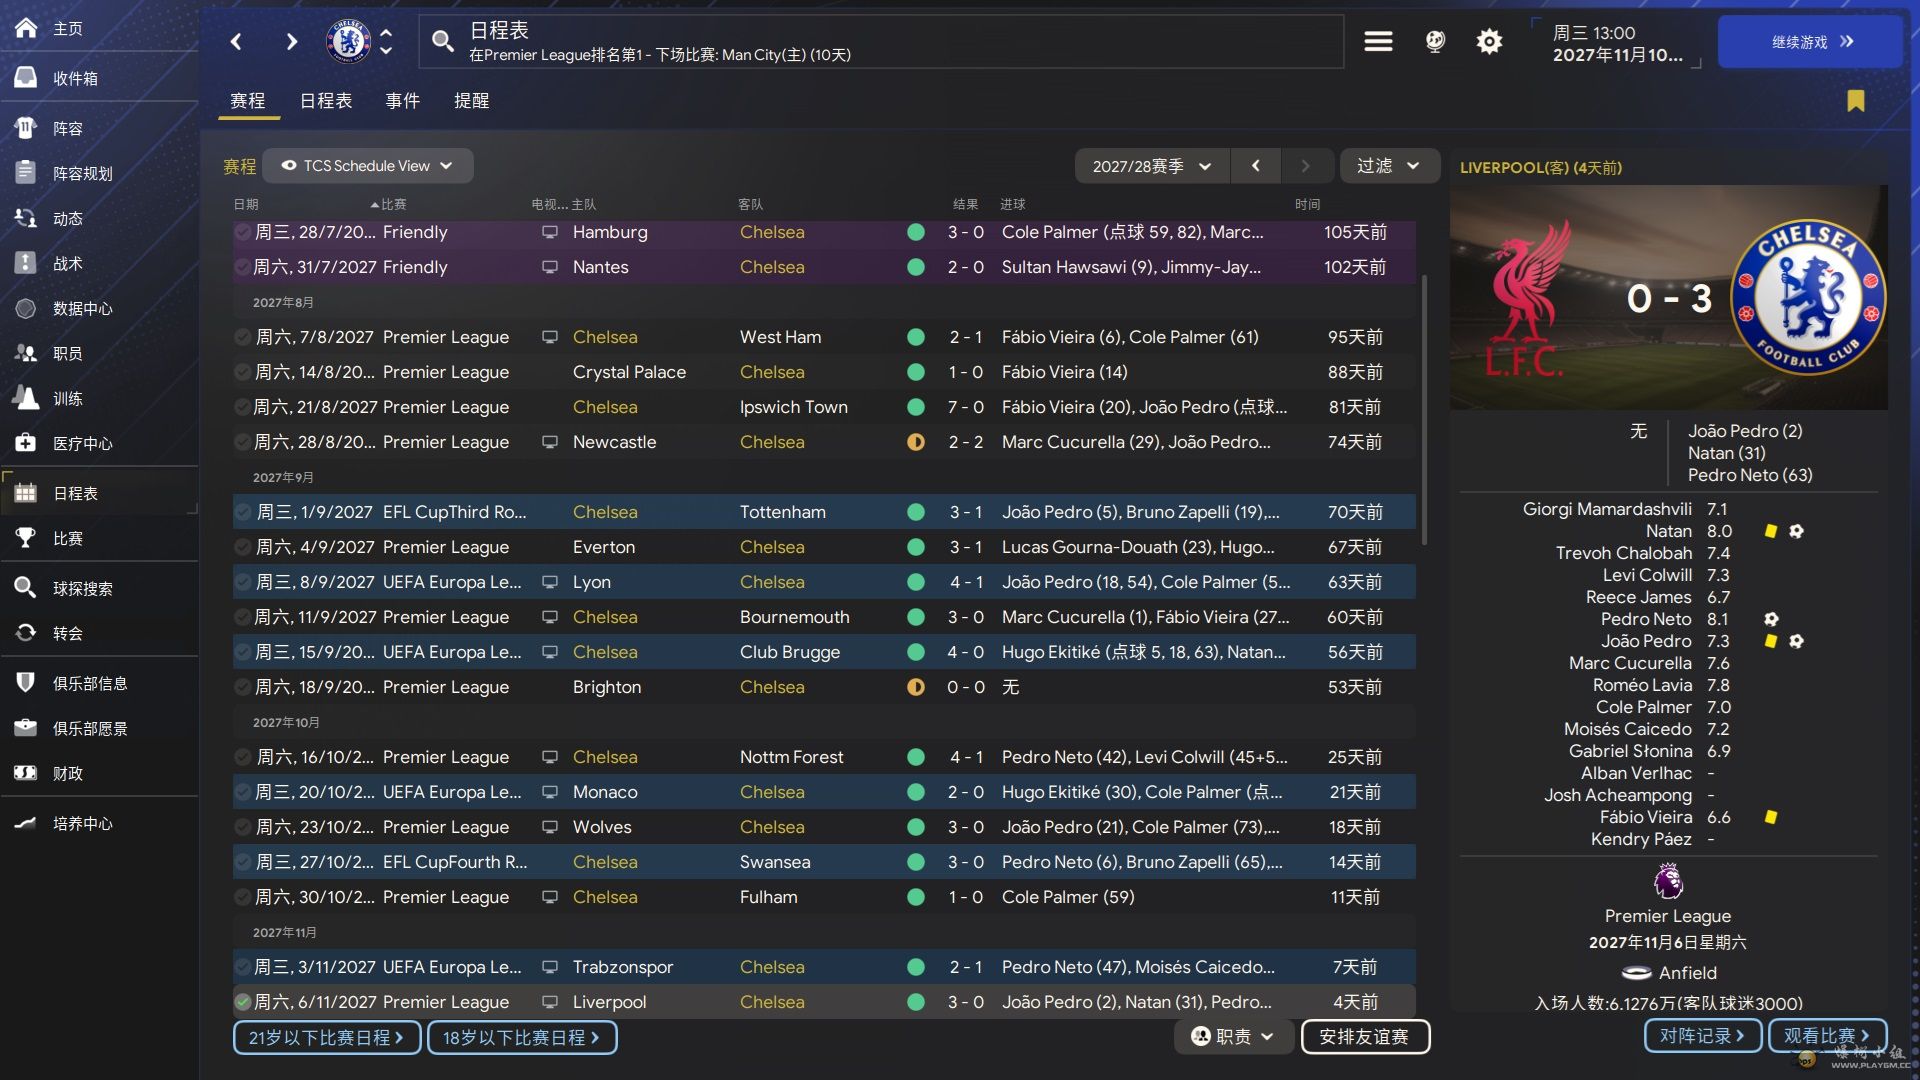Go to previous season with left chevron
The image size is (1920, 1080).
(x=1256, y=166)
